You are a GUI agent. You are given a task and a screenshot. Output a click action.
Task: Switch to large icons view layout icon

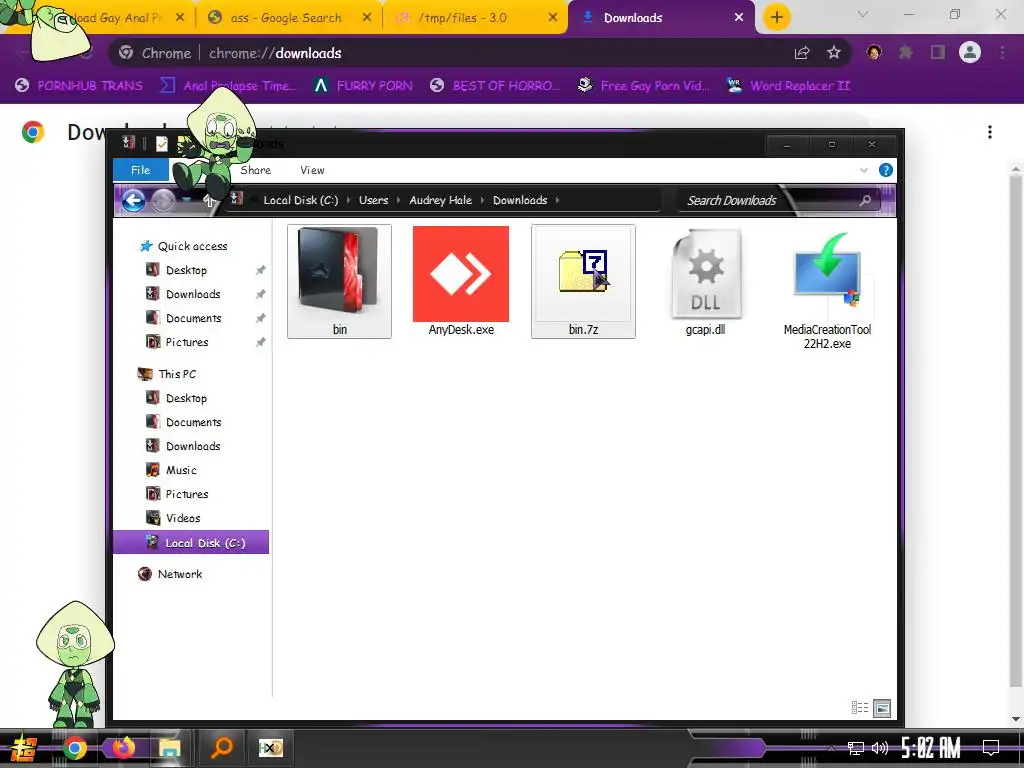(x=882, y=708)
